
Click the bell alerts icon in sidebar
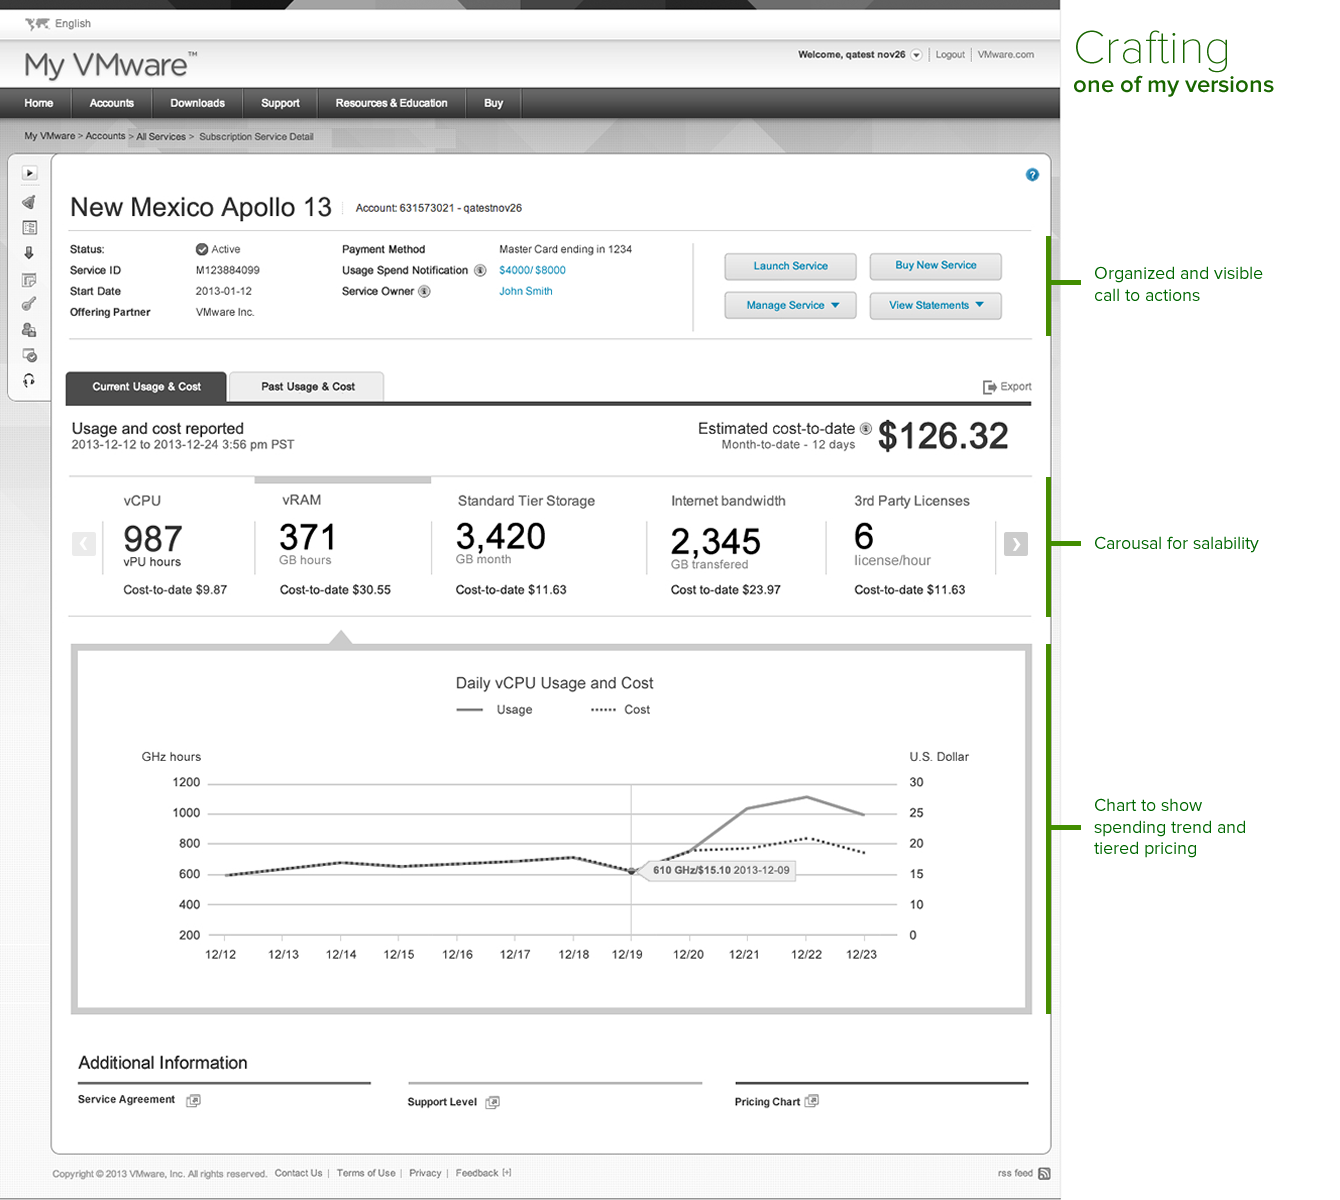pos(29,202)
